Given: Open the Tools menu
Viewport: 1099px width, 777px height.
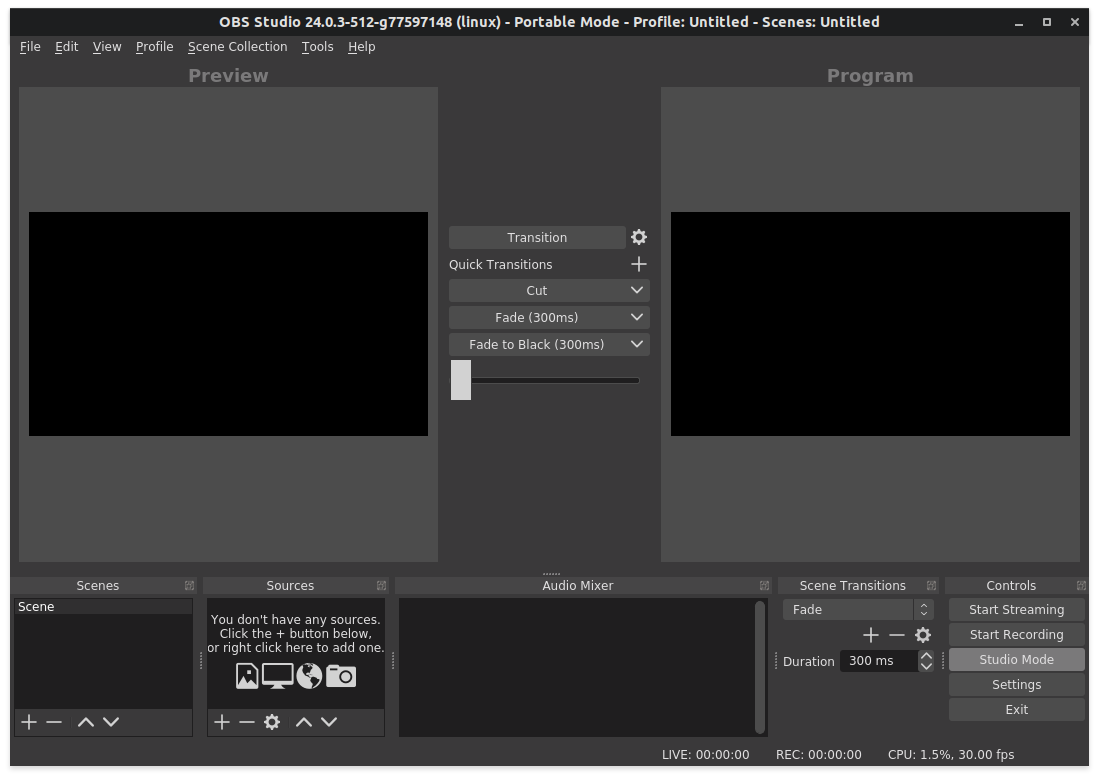Looking at the screenshot, I should click(317, 46).
